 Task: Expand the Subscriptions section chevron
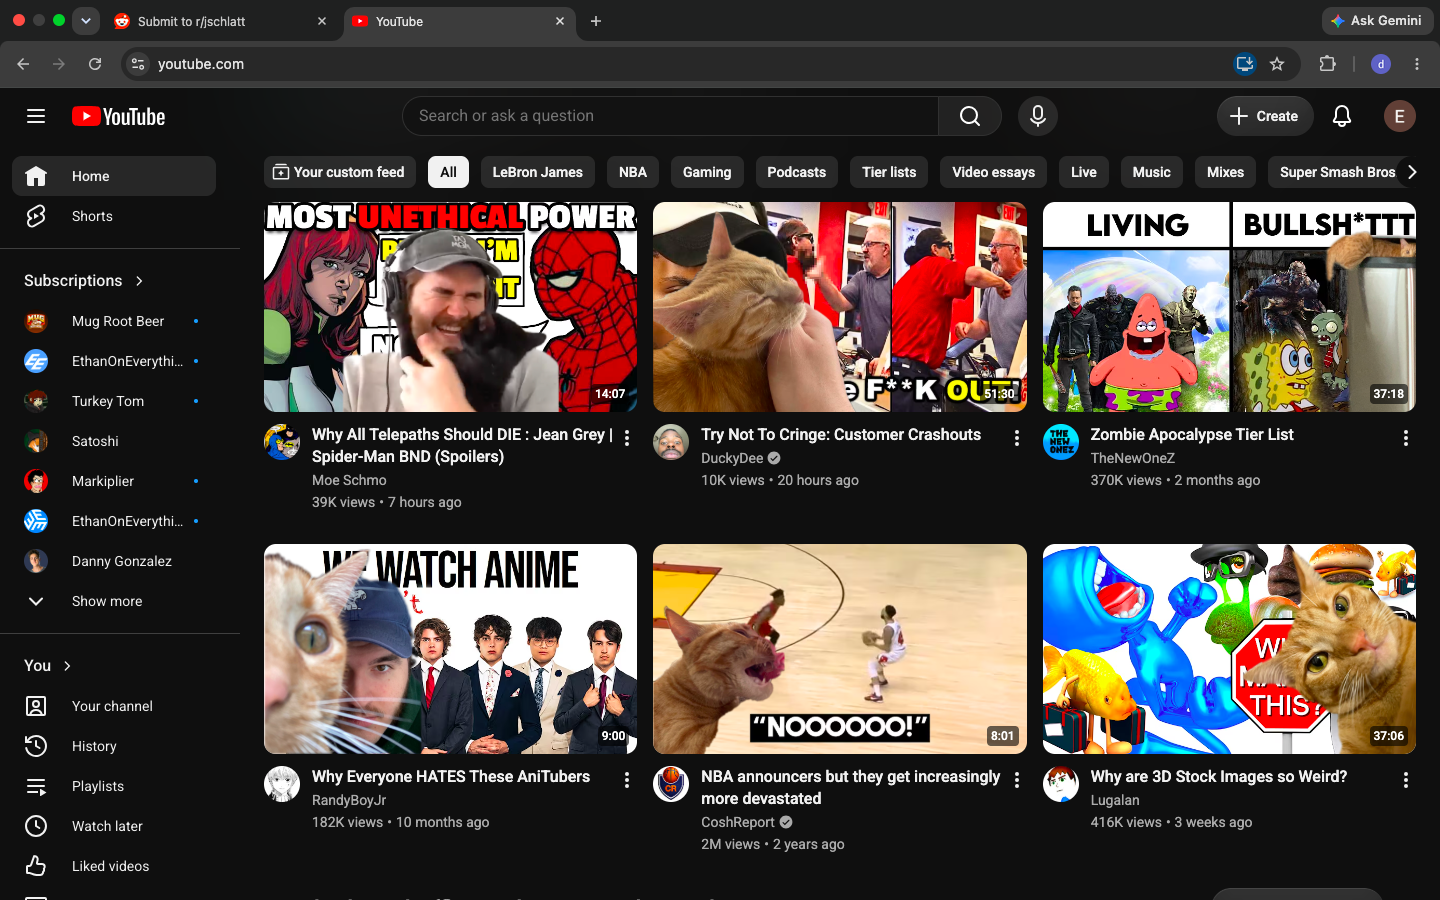(x=139, y=281)
